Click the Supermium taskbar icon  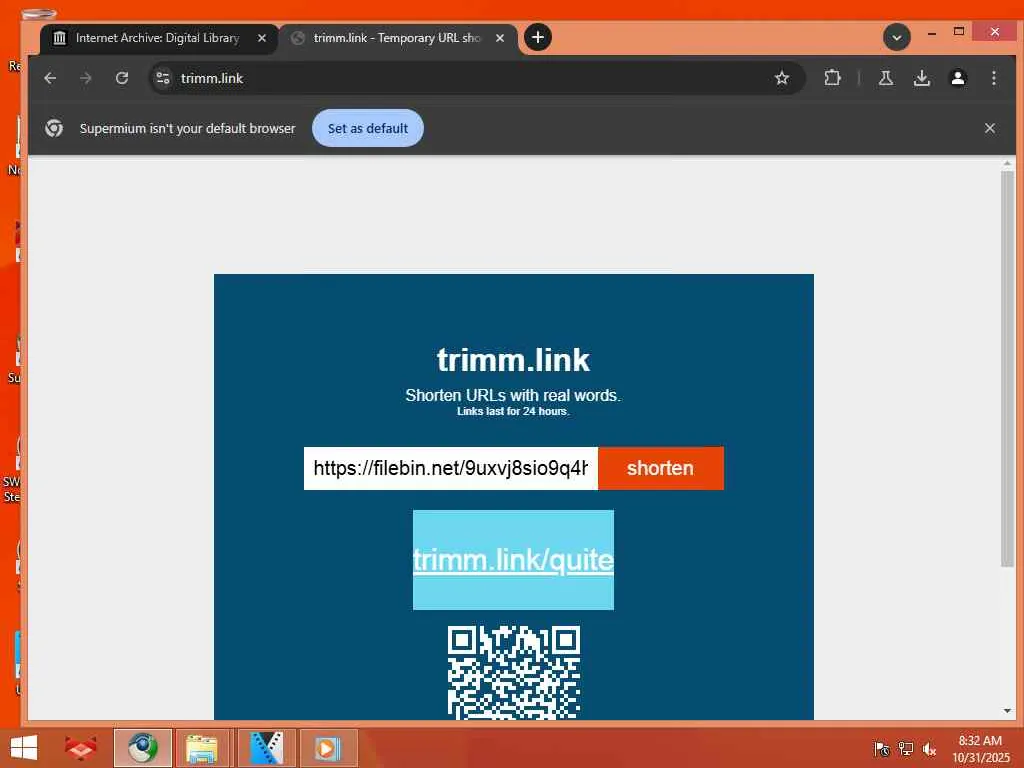[x=142, y=748]
